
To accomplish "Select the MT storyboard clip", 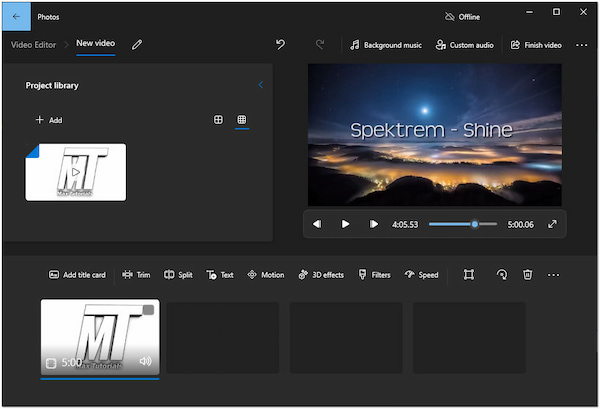I will pos(100,337).
